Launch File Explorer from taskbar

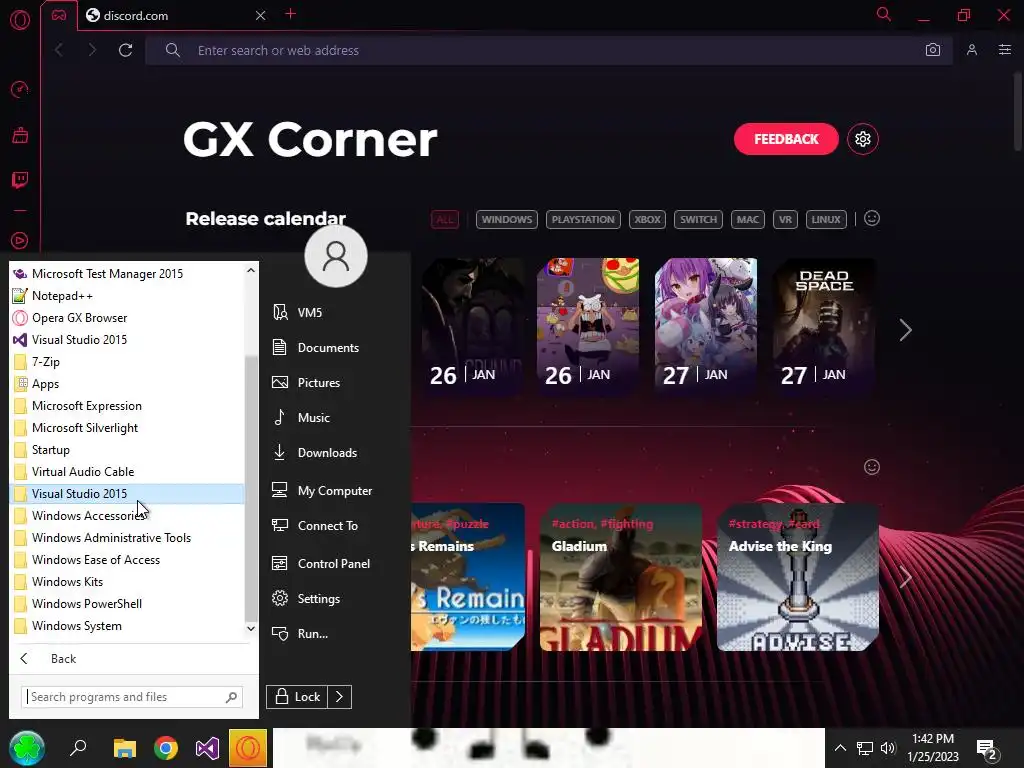(124, 748)
